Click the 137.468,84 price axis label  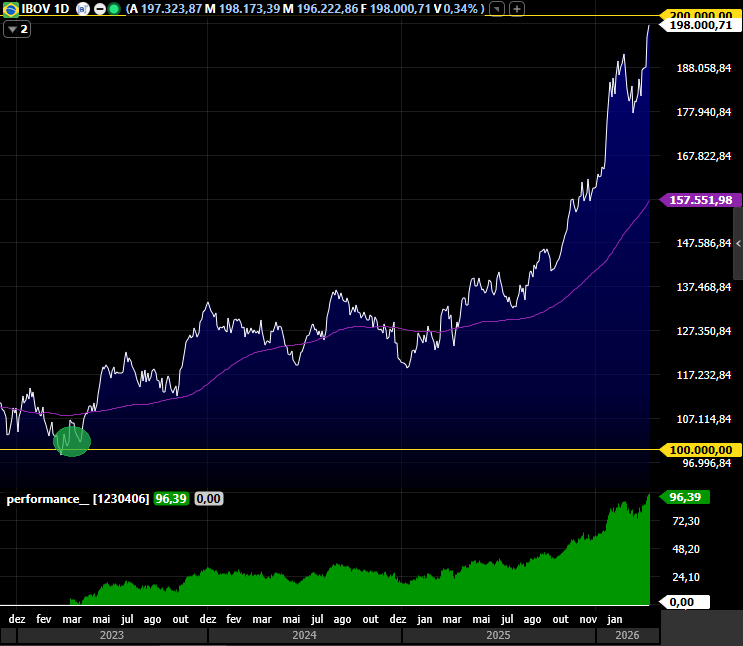[704, 287]
